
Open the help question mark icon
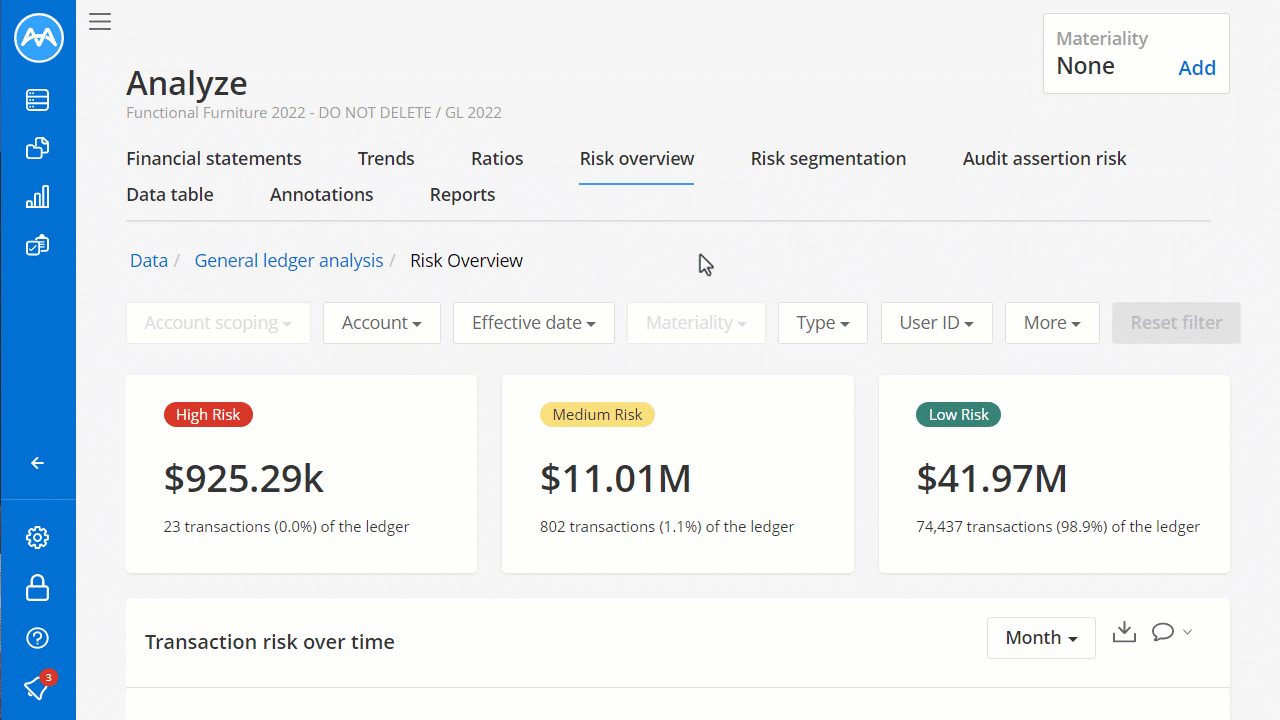[x=38, y=638]
